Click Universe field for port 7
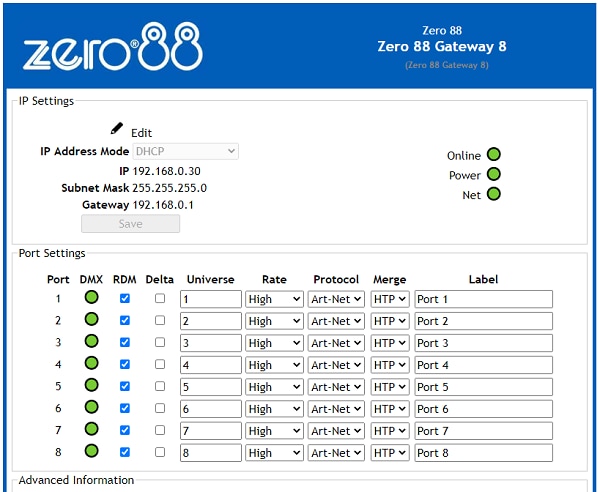Viewport: 600px width, 492px height. [x=211, y=431]
